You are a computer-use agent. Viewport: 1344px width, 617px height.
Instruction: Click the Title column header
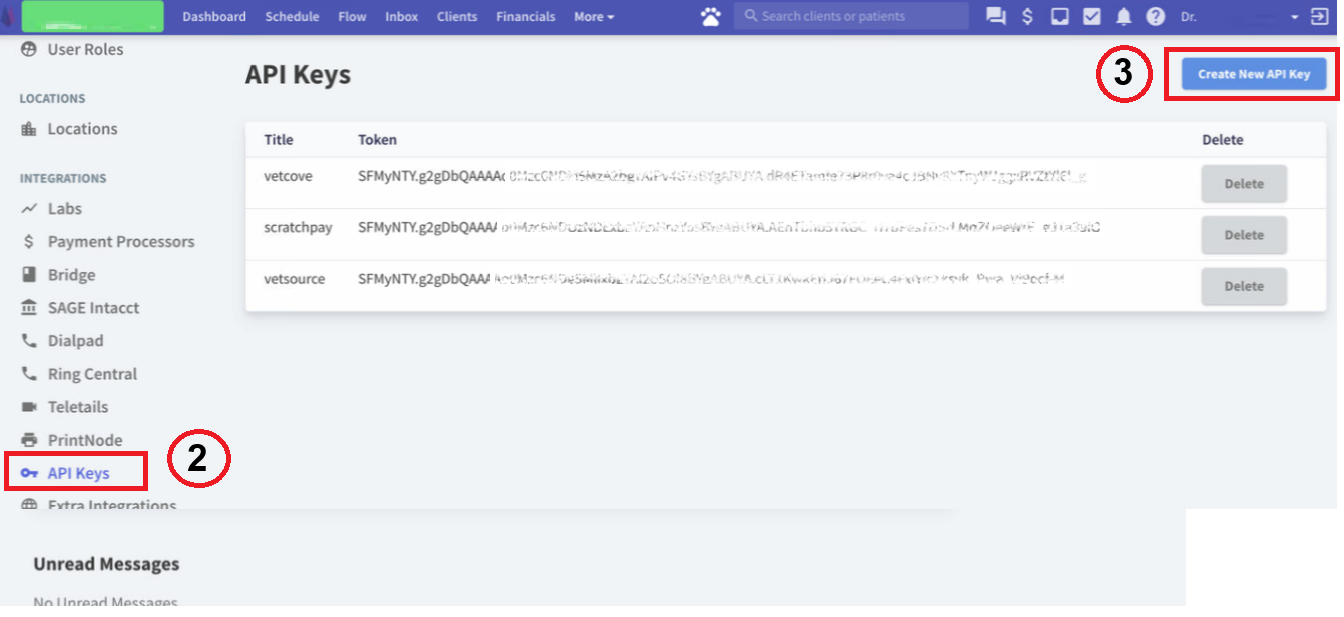279,140
